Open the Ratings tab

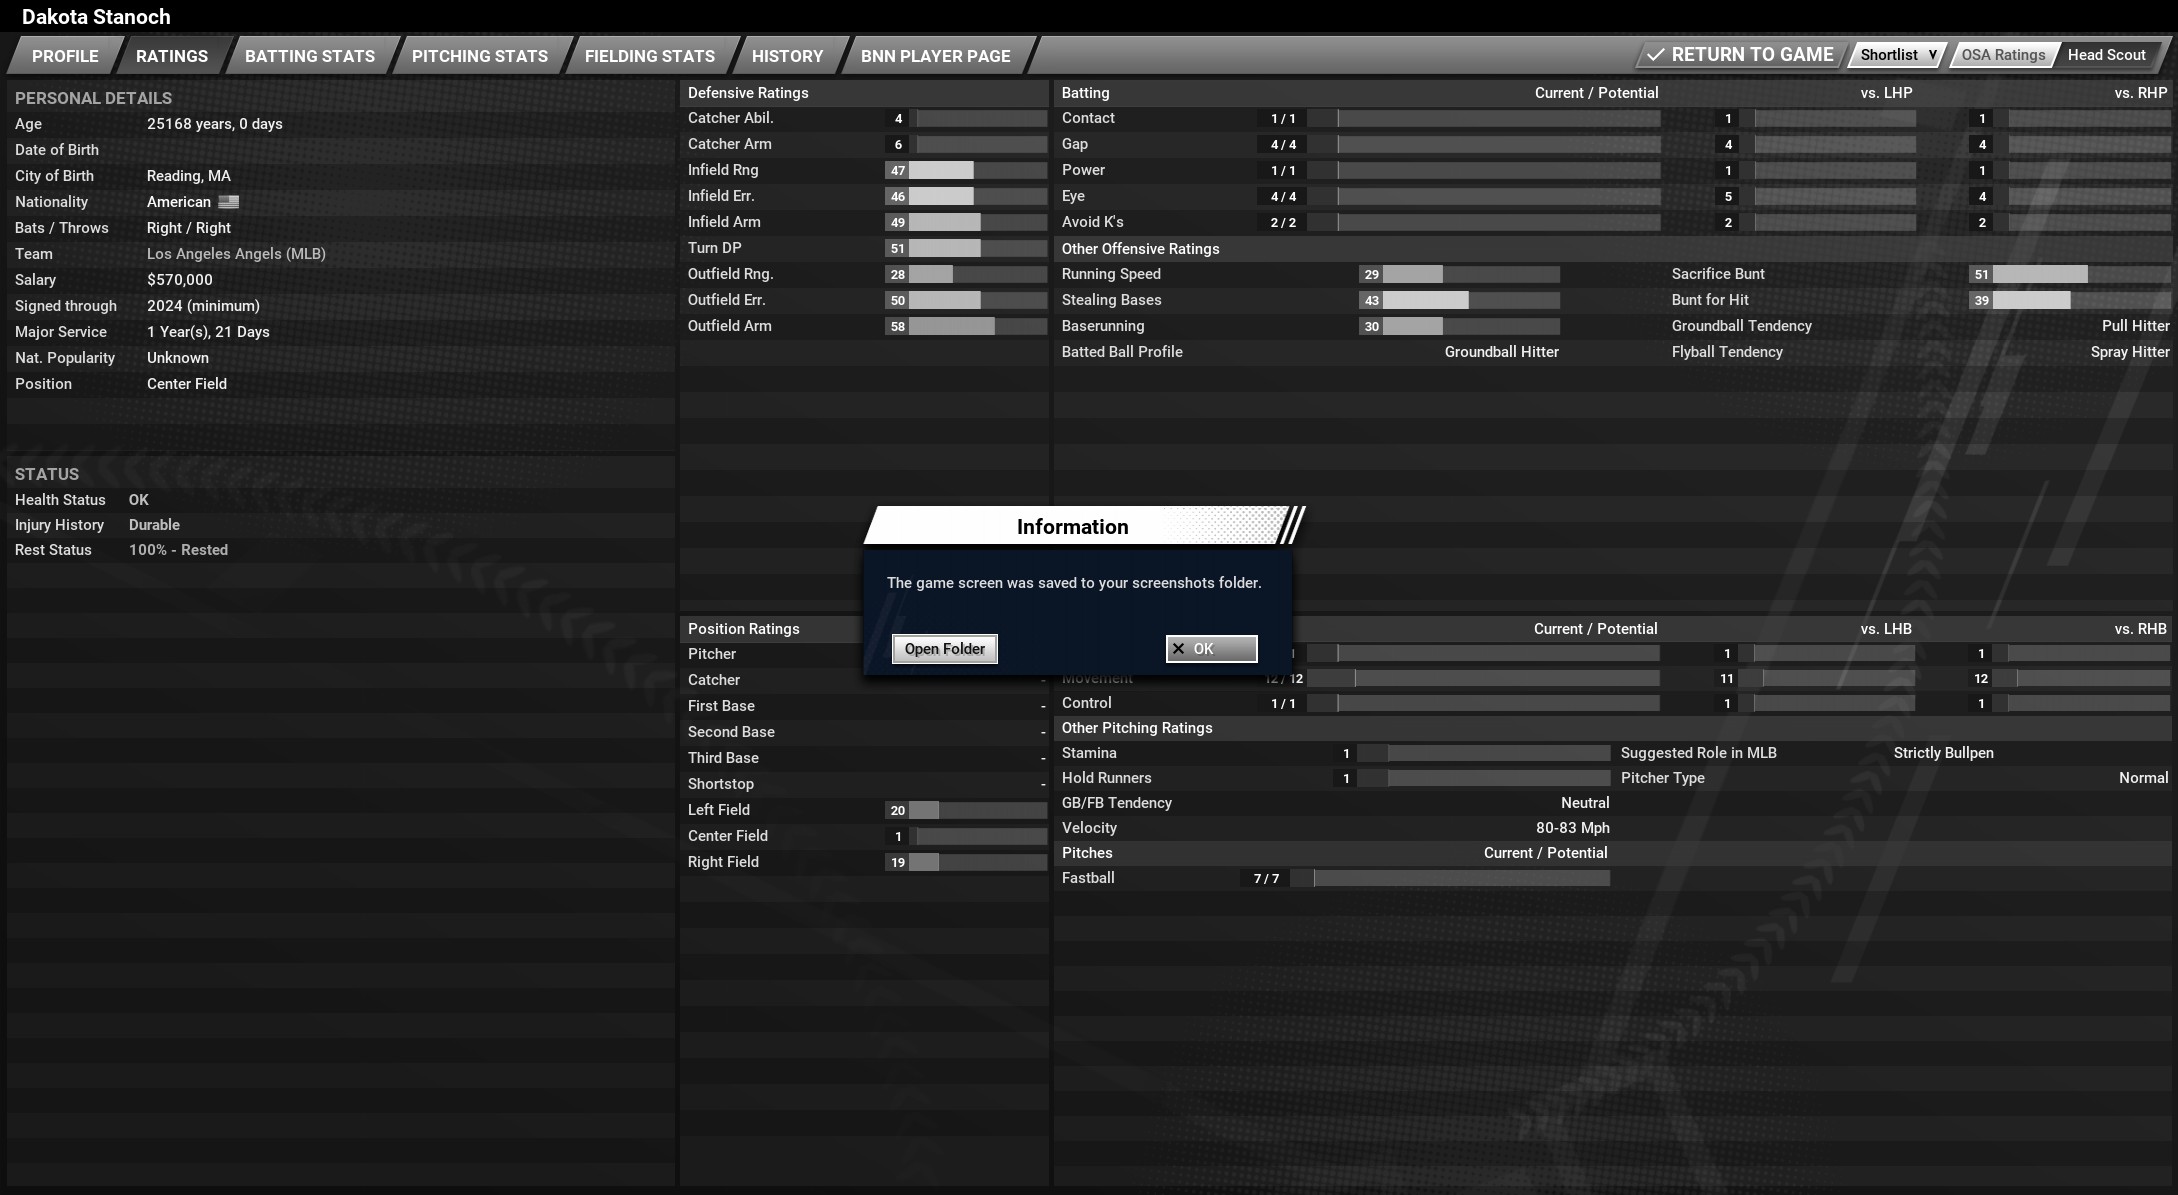pyautogui.click(x=172, y=56)
